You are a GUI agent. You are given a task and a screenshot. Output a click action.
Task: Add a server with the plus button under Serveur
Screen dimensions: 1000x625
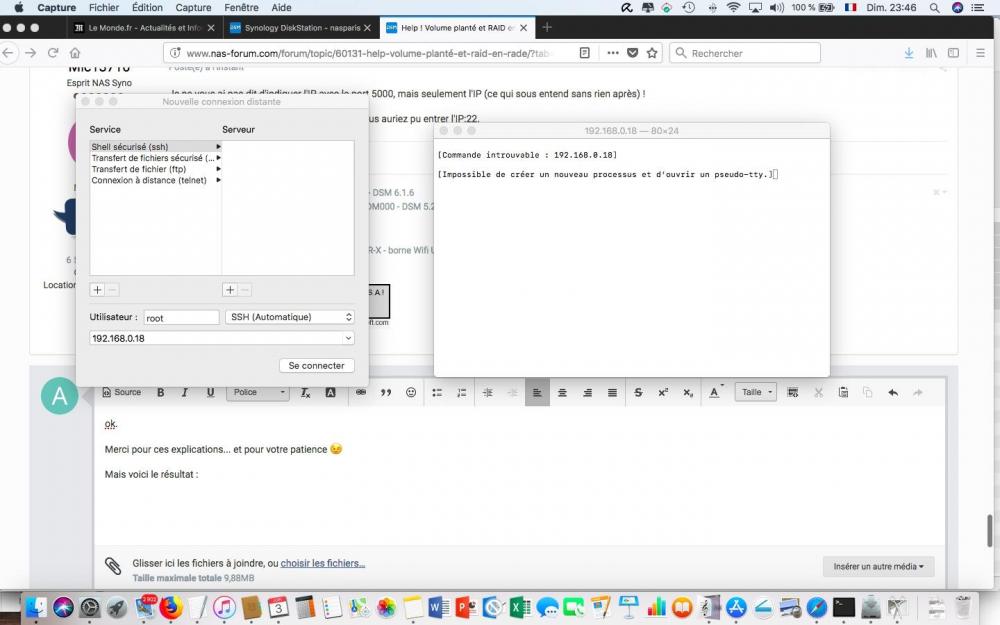tap(230, 290)
